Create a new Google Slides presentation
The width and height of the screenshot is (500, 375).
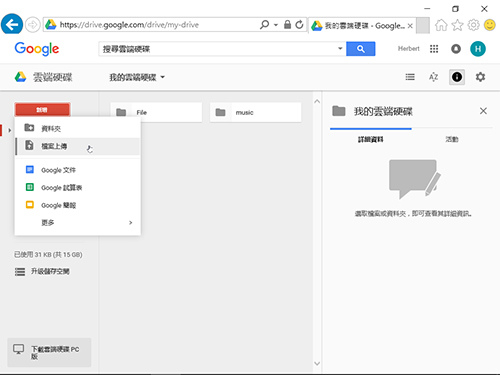78,205
